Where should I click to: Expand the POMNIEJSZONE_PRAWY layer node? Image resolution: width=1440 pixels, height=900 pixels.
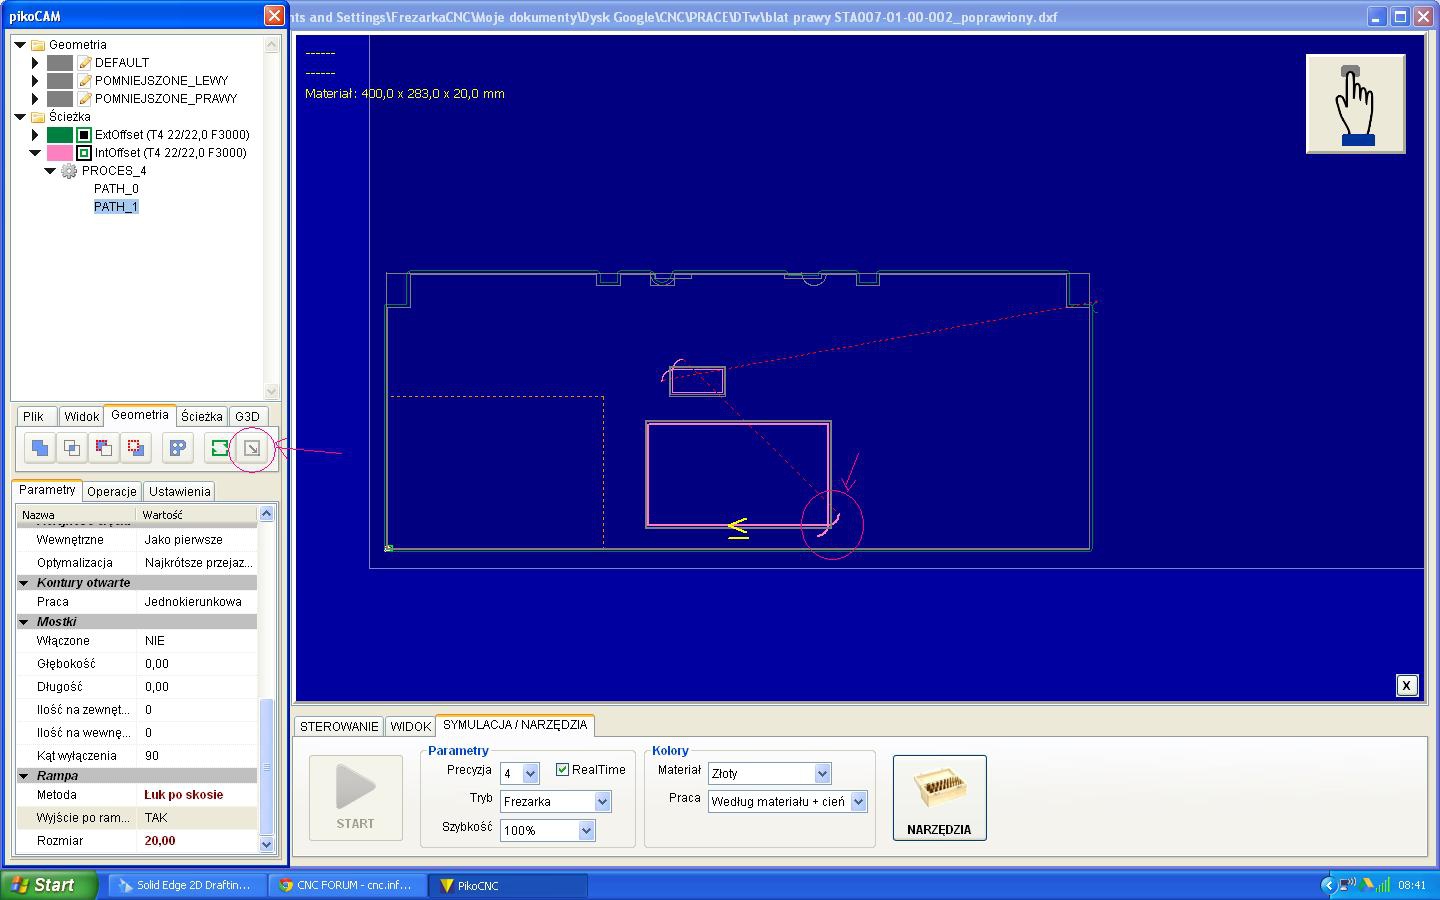click(x=36, y=99)
